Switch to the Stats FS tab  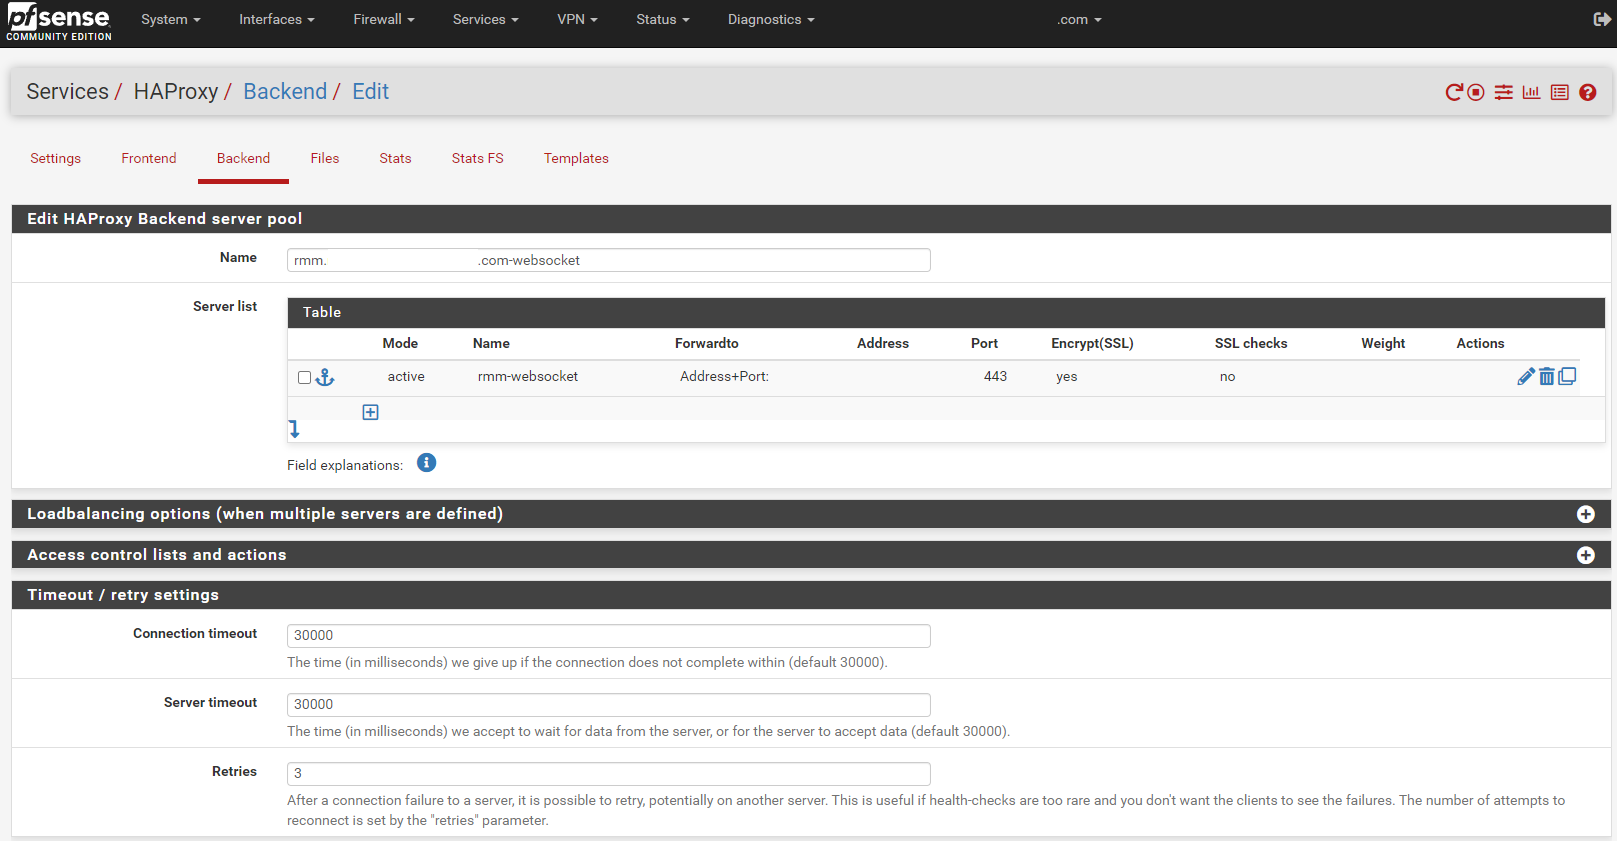(x=478, y=158)
